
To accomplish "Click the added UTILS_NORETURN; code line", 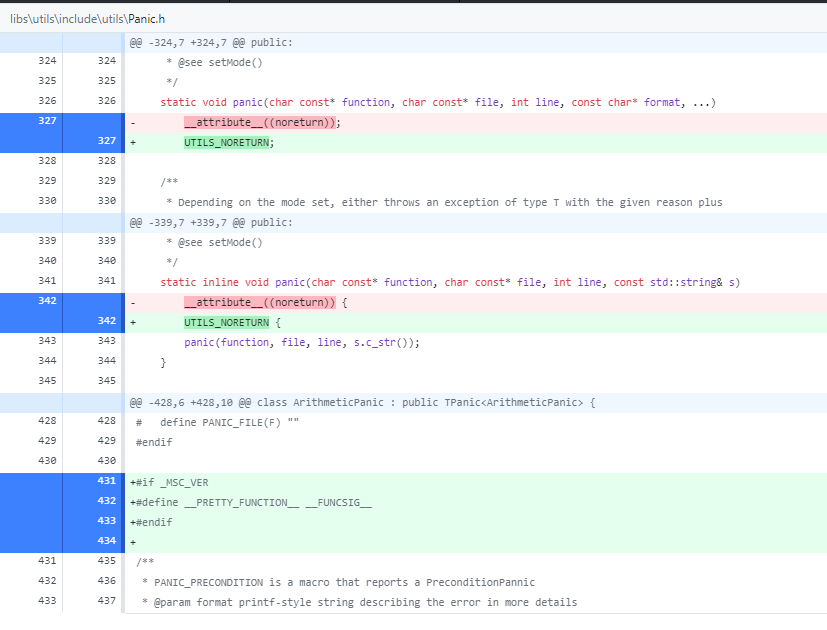I will coord(476,143).
